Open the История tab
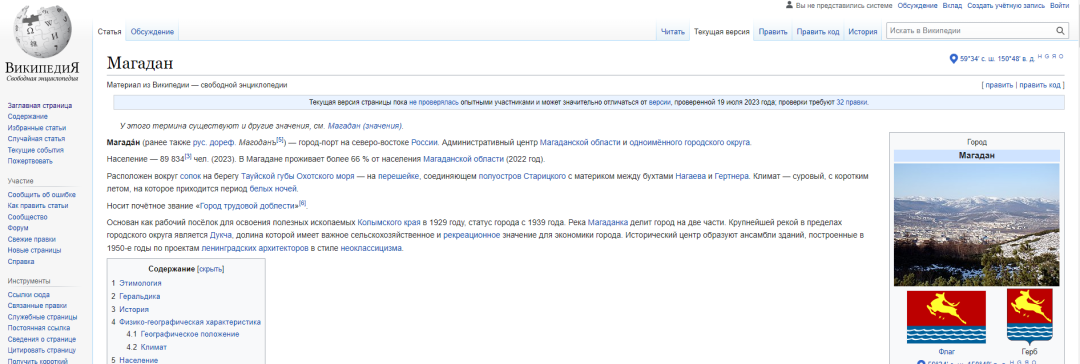The image size is (1080, 364). pos(862,32)
